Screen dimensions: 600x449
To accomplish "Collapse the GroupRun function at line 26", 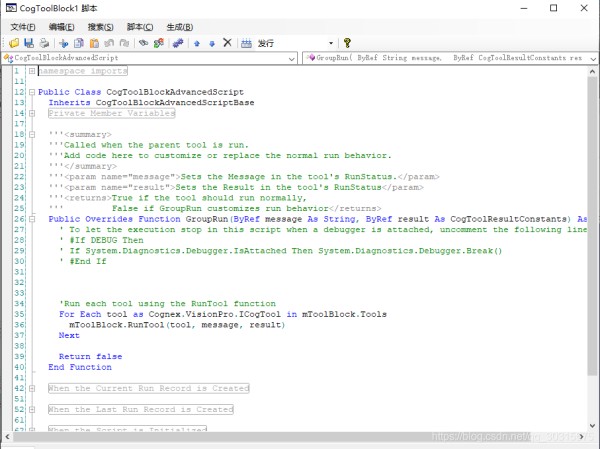I will point(32,219).
